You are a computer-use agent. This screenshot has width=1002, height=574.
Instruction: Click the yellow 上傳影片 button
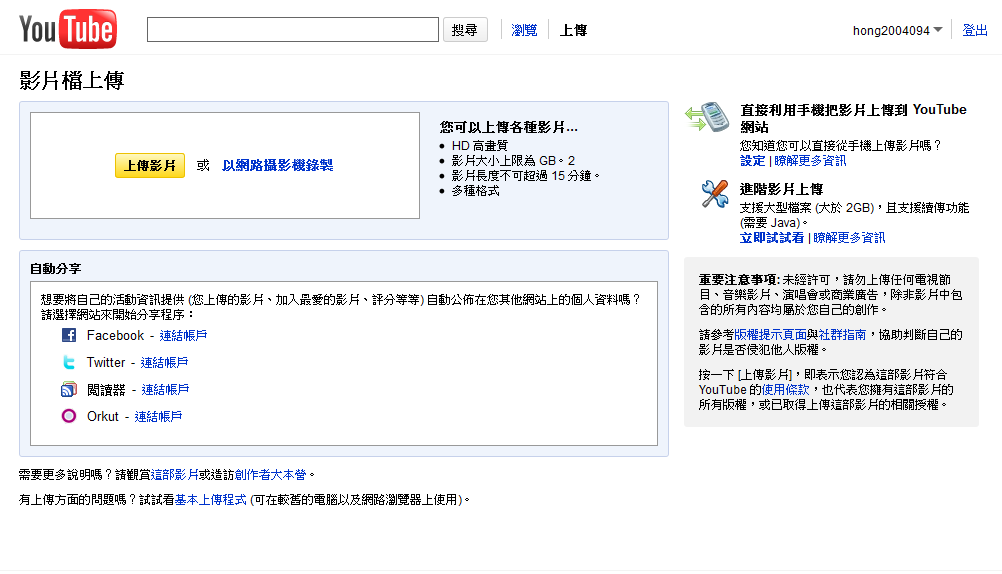click(x=150, y=166)
